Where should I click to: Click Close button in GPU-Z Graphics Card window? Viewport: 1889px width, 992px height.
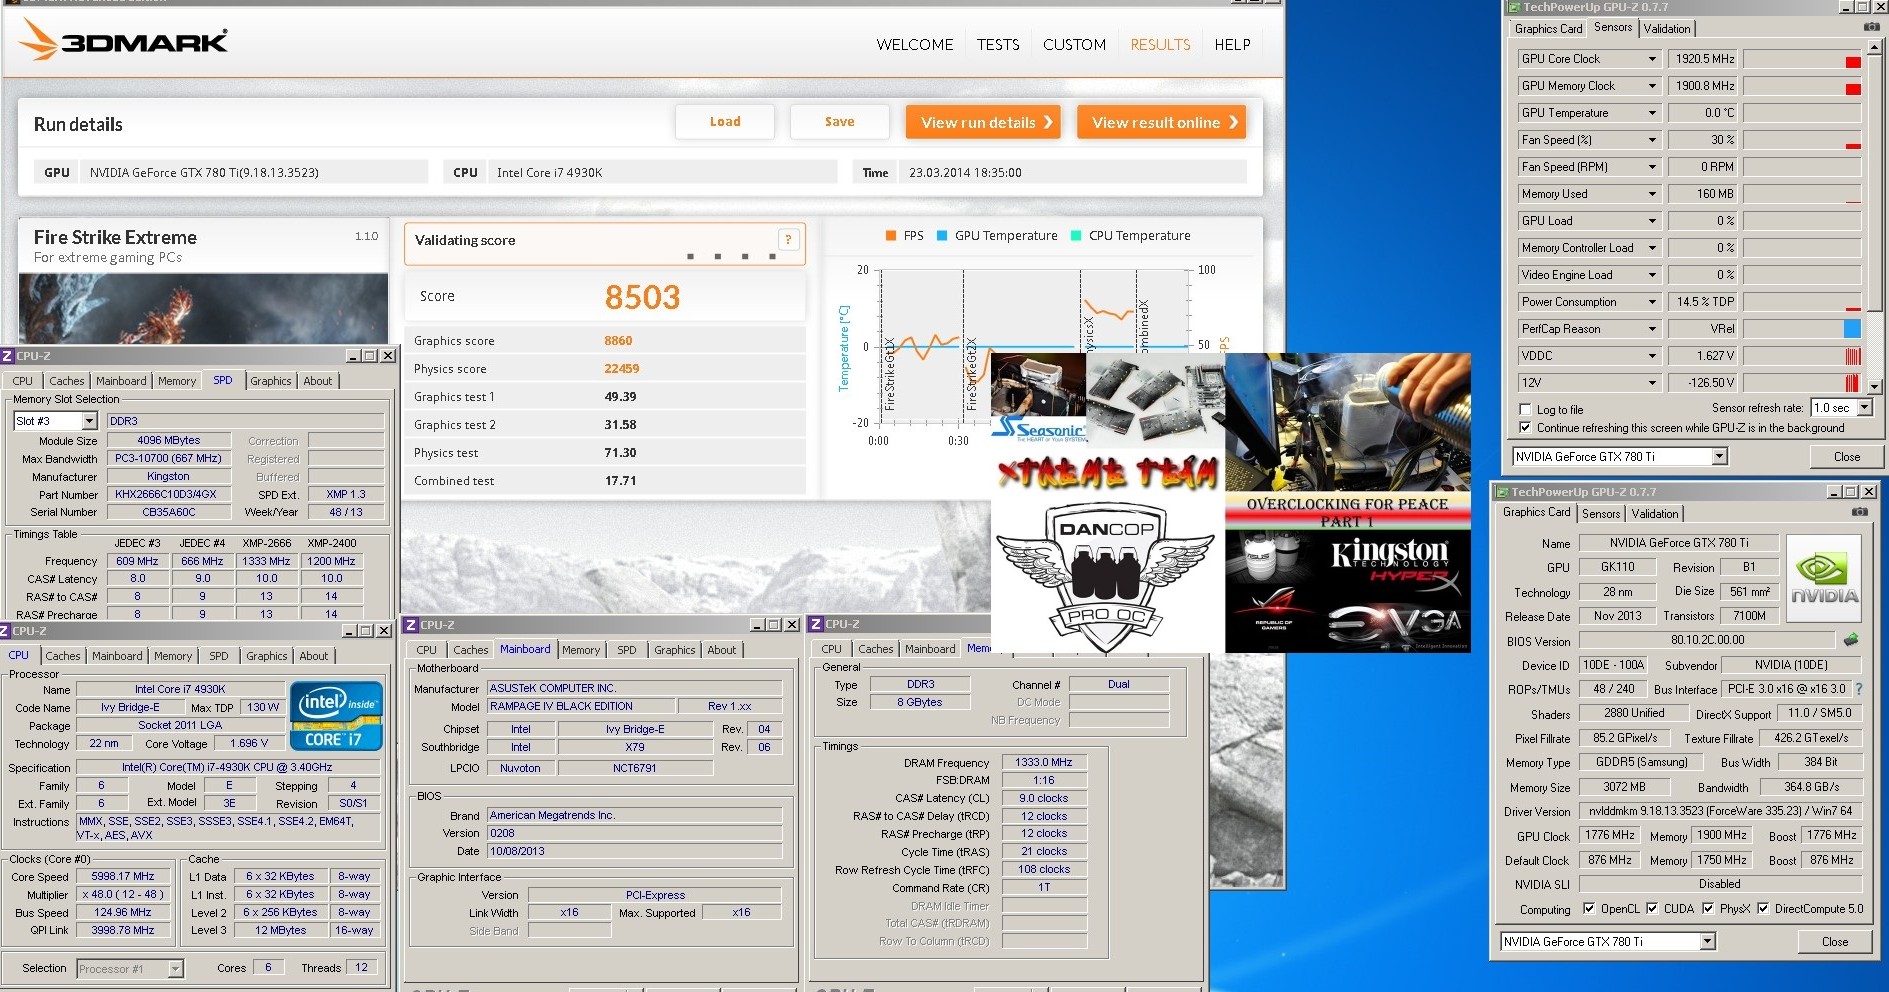(1834, 942)
